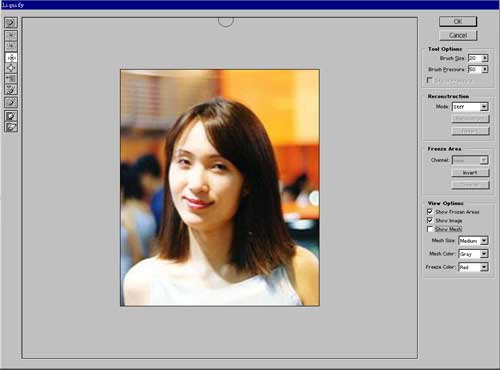The width and height of the screenshot is (500, 370).
Task: Open the Reconstruction Mode dropdown
Action: click(470, 107)
